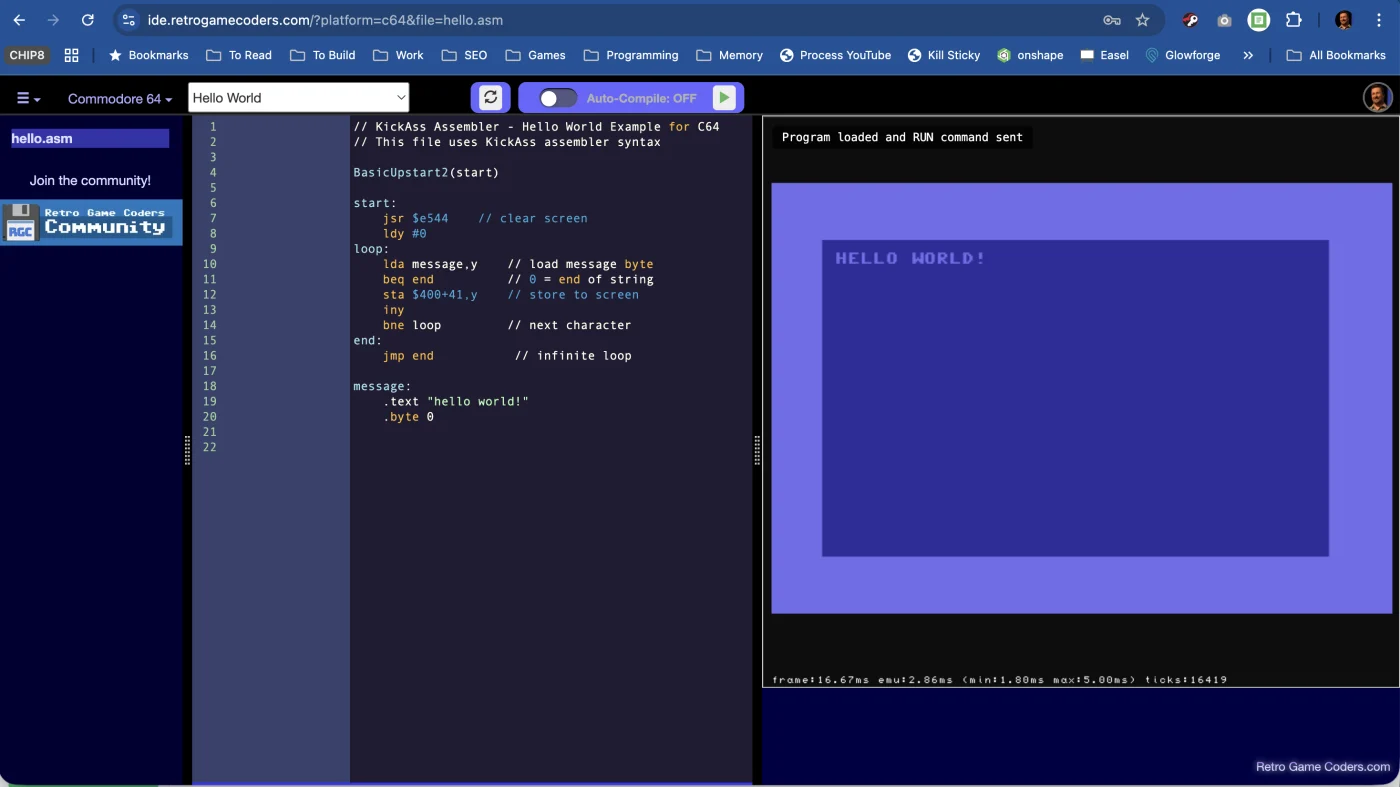The image size is (1400, 787).
Task: Open the Glowforge bookmark
Action: [x=1182, y=55]
